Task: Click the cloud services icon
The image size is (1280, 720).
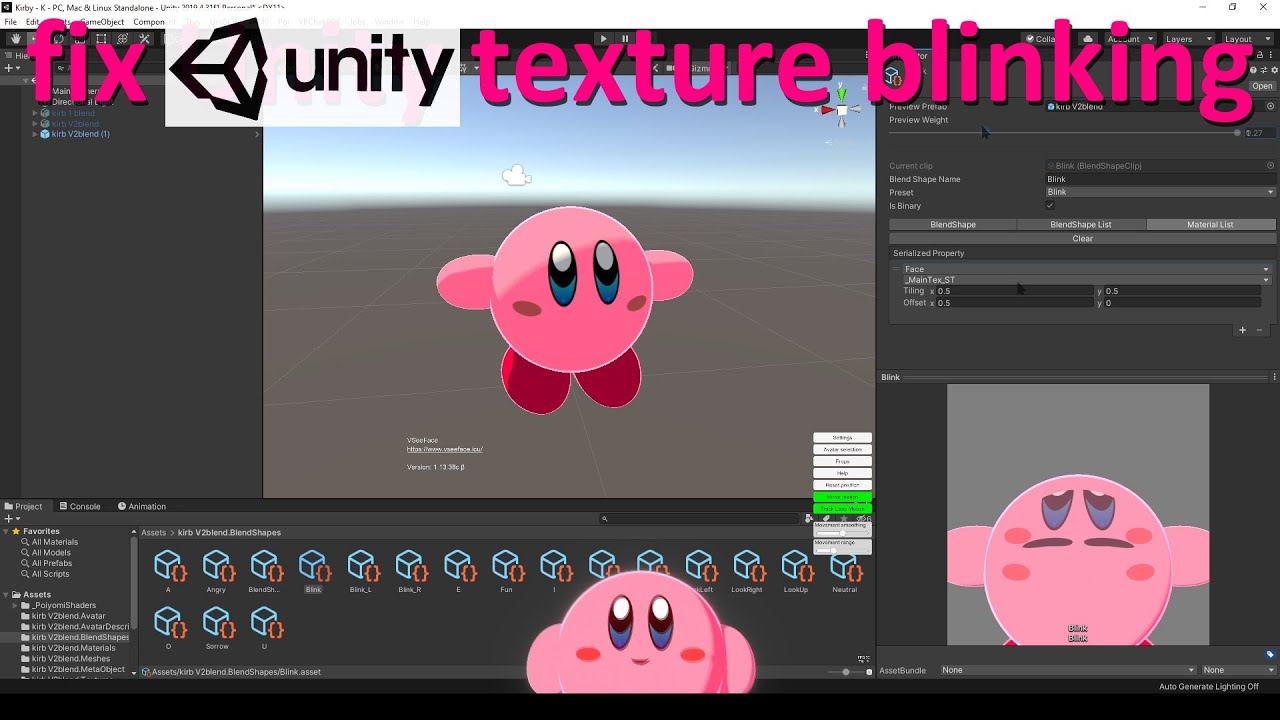Action: click(1088, 39)
